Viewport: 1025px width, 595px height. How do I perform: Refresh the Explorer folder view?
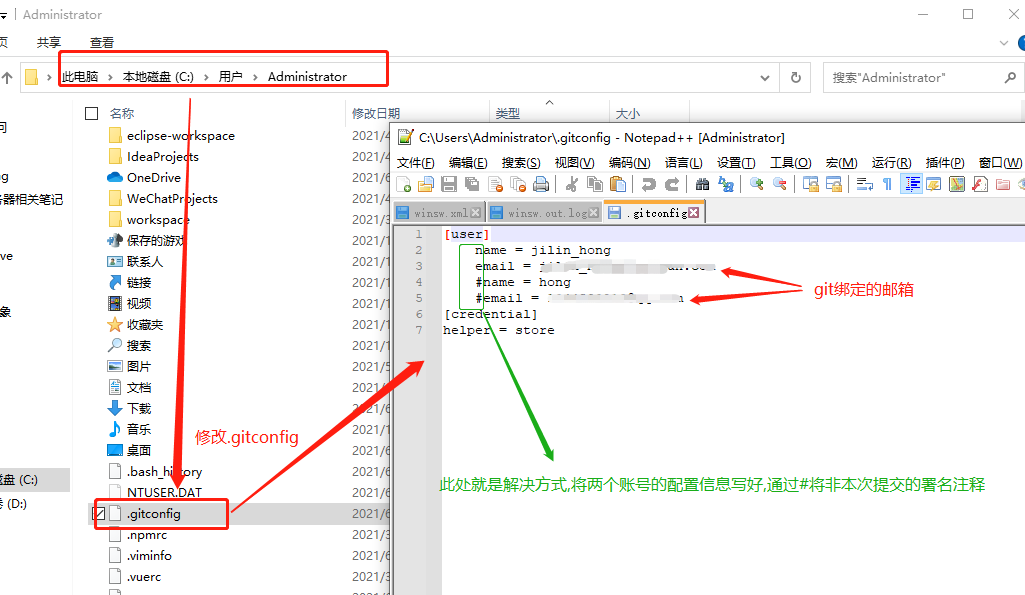click(x=796, y=77)
